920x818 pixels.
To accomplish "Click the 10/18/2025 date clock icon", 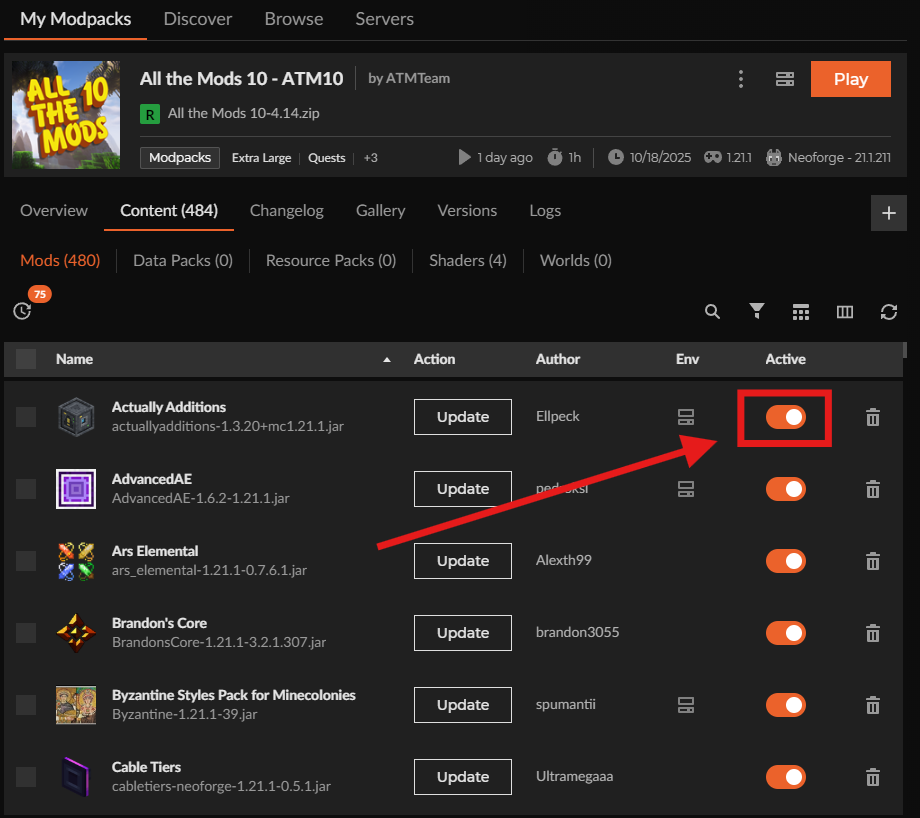I will click(615, 157).
